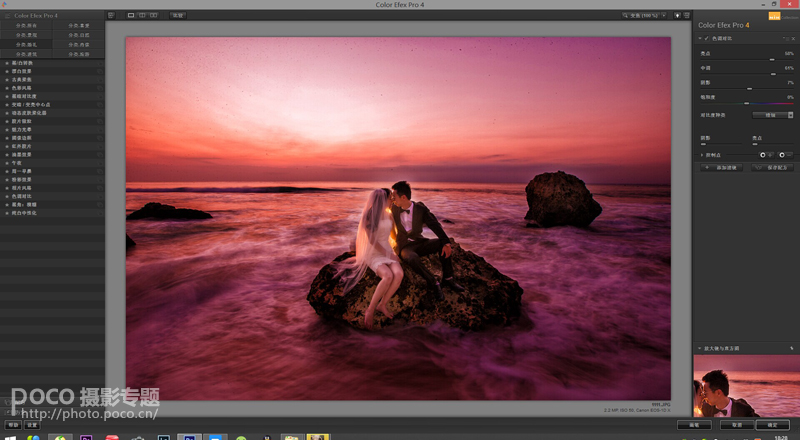Switch to 分类.自然 category tab
800x440 pixels.
pyautogui.click(x=79, y=35)
